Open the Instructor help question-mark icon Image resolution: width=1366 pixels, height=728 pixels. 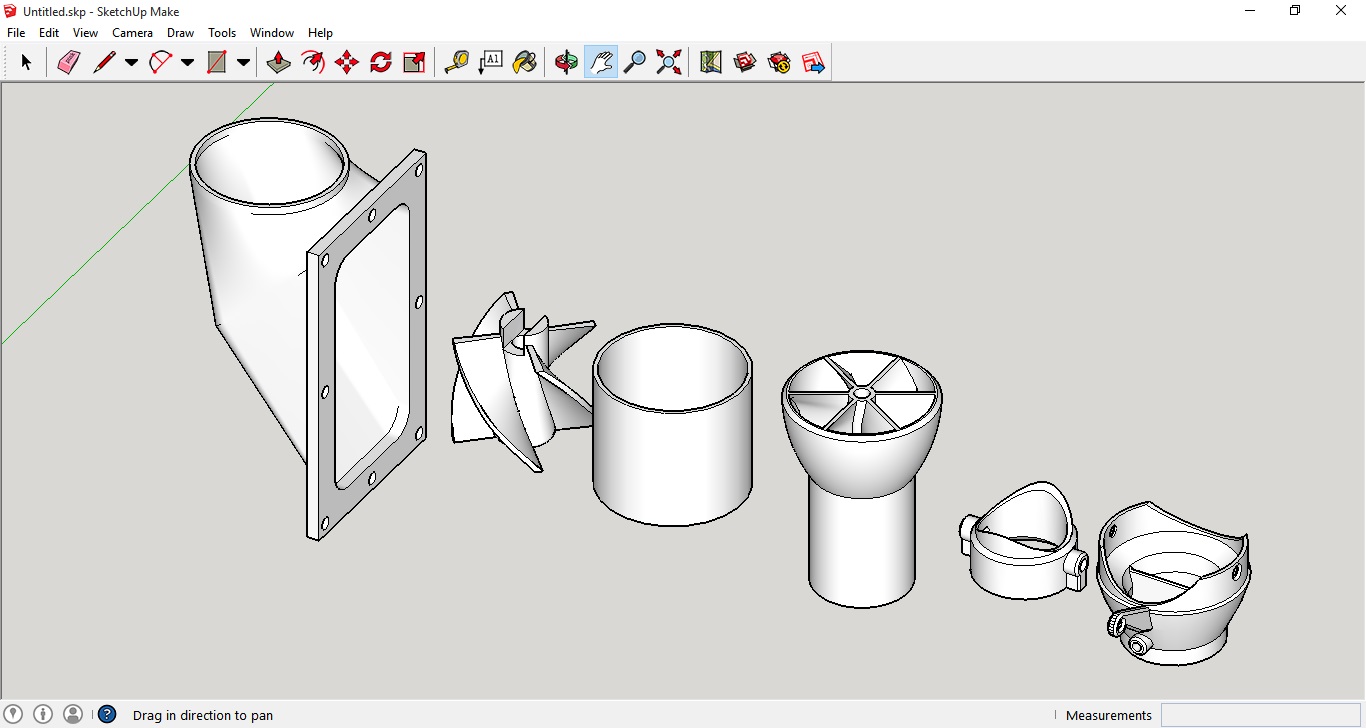tap(107, 714)
